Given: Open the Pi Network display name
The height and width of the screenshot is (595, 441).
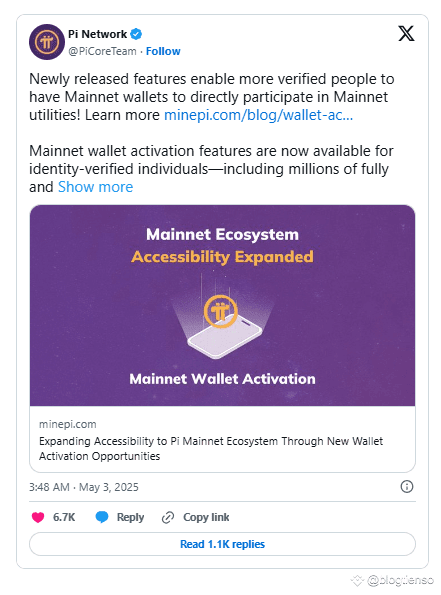Looking at the screenshot, I should pyautogui.click(x=97, y=34).
